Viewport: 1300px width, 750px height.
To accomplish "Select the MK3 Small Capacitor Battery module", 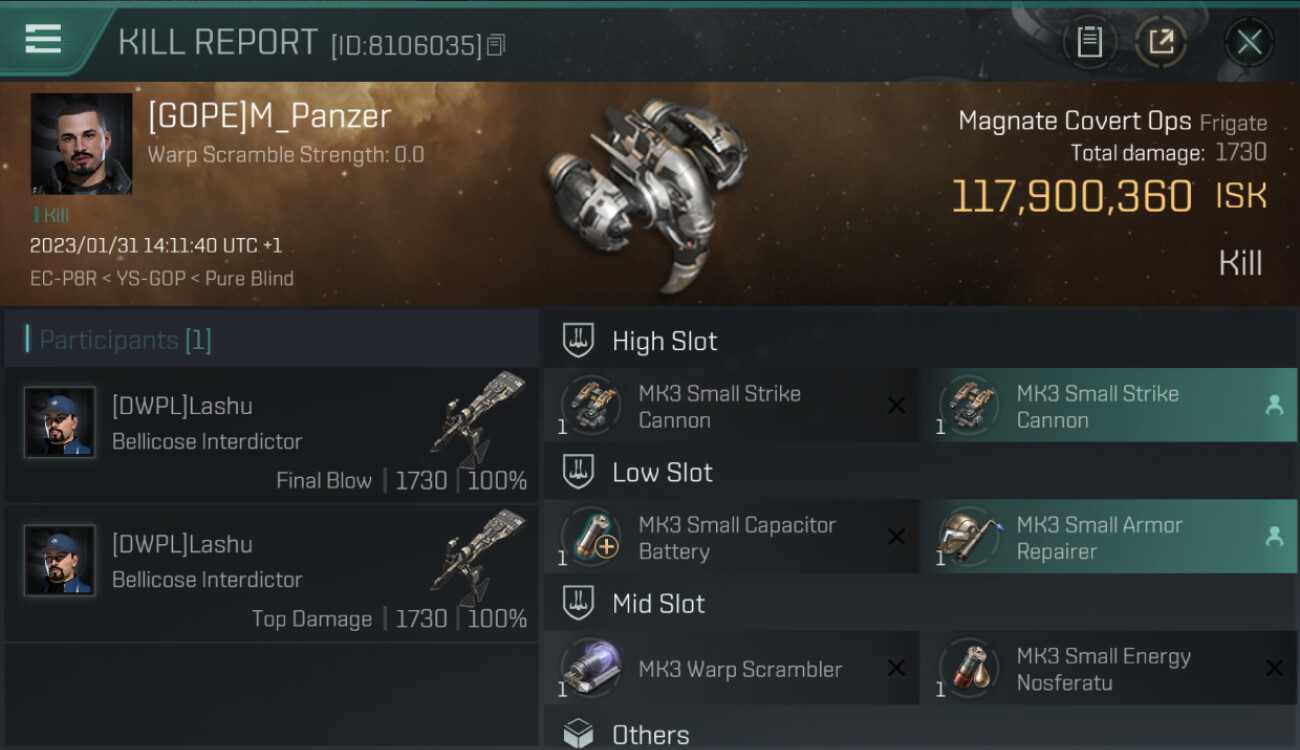I will (730, 537).
